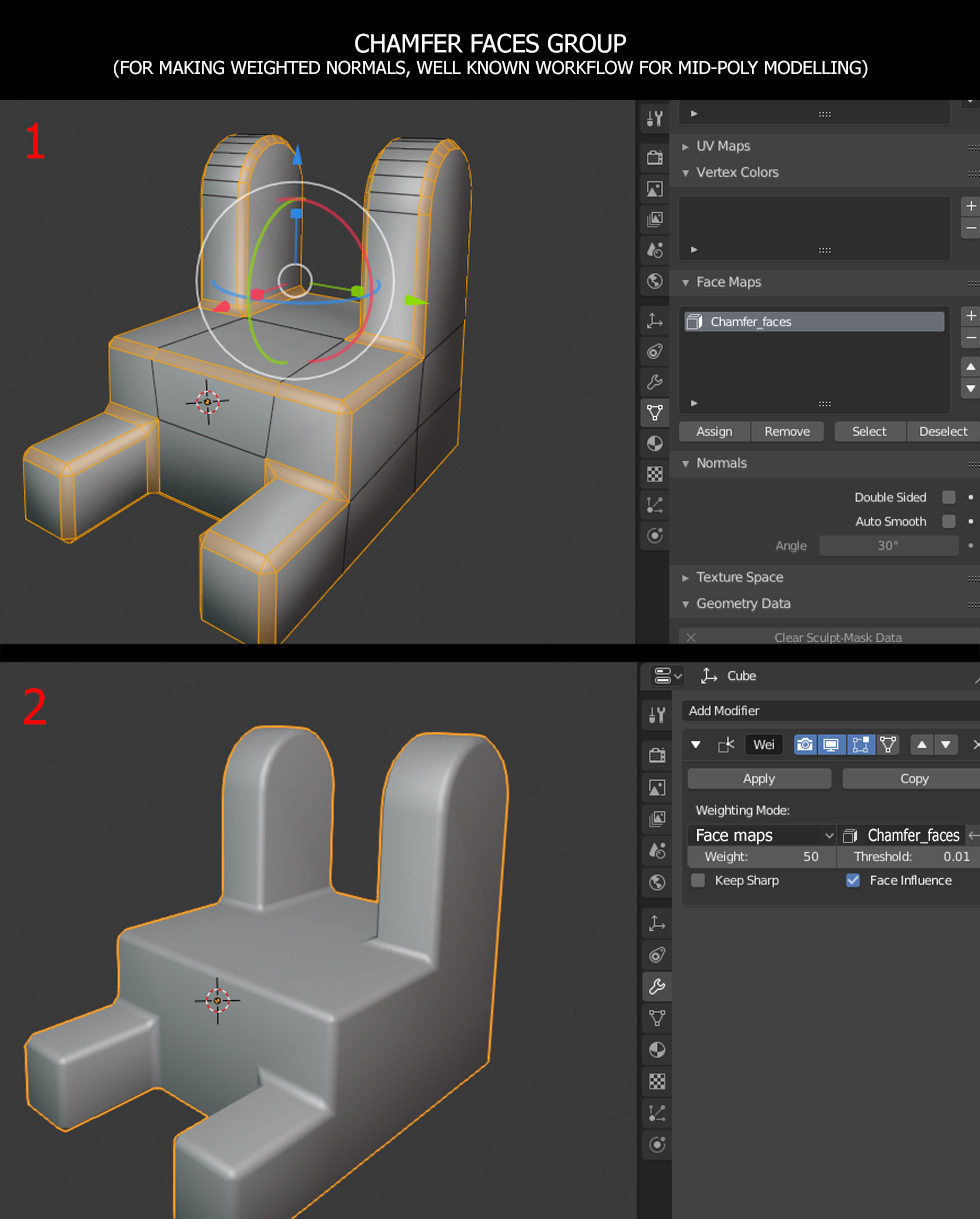Toggle modifier render visibility camera icon
The width and height of the screenshot is (980, 1219).
pos(805,744)
